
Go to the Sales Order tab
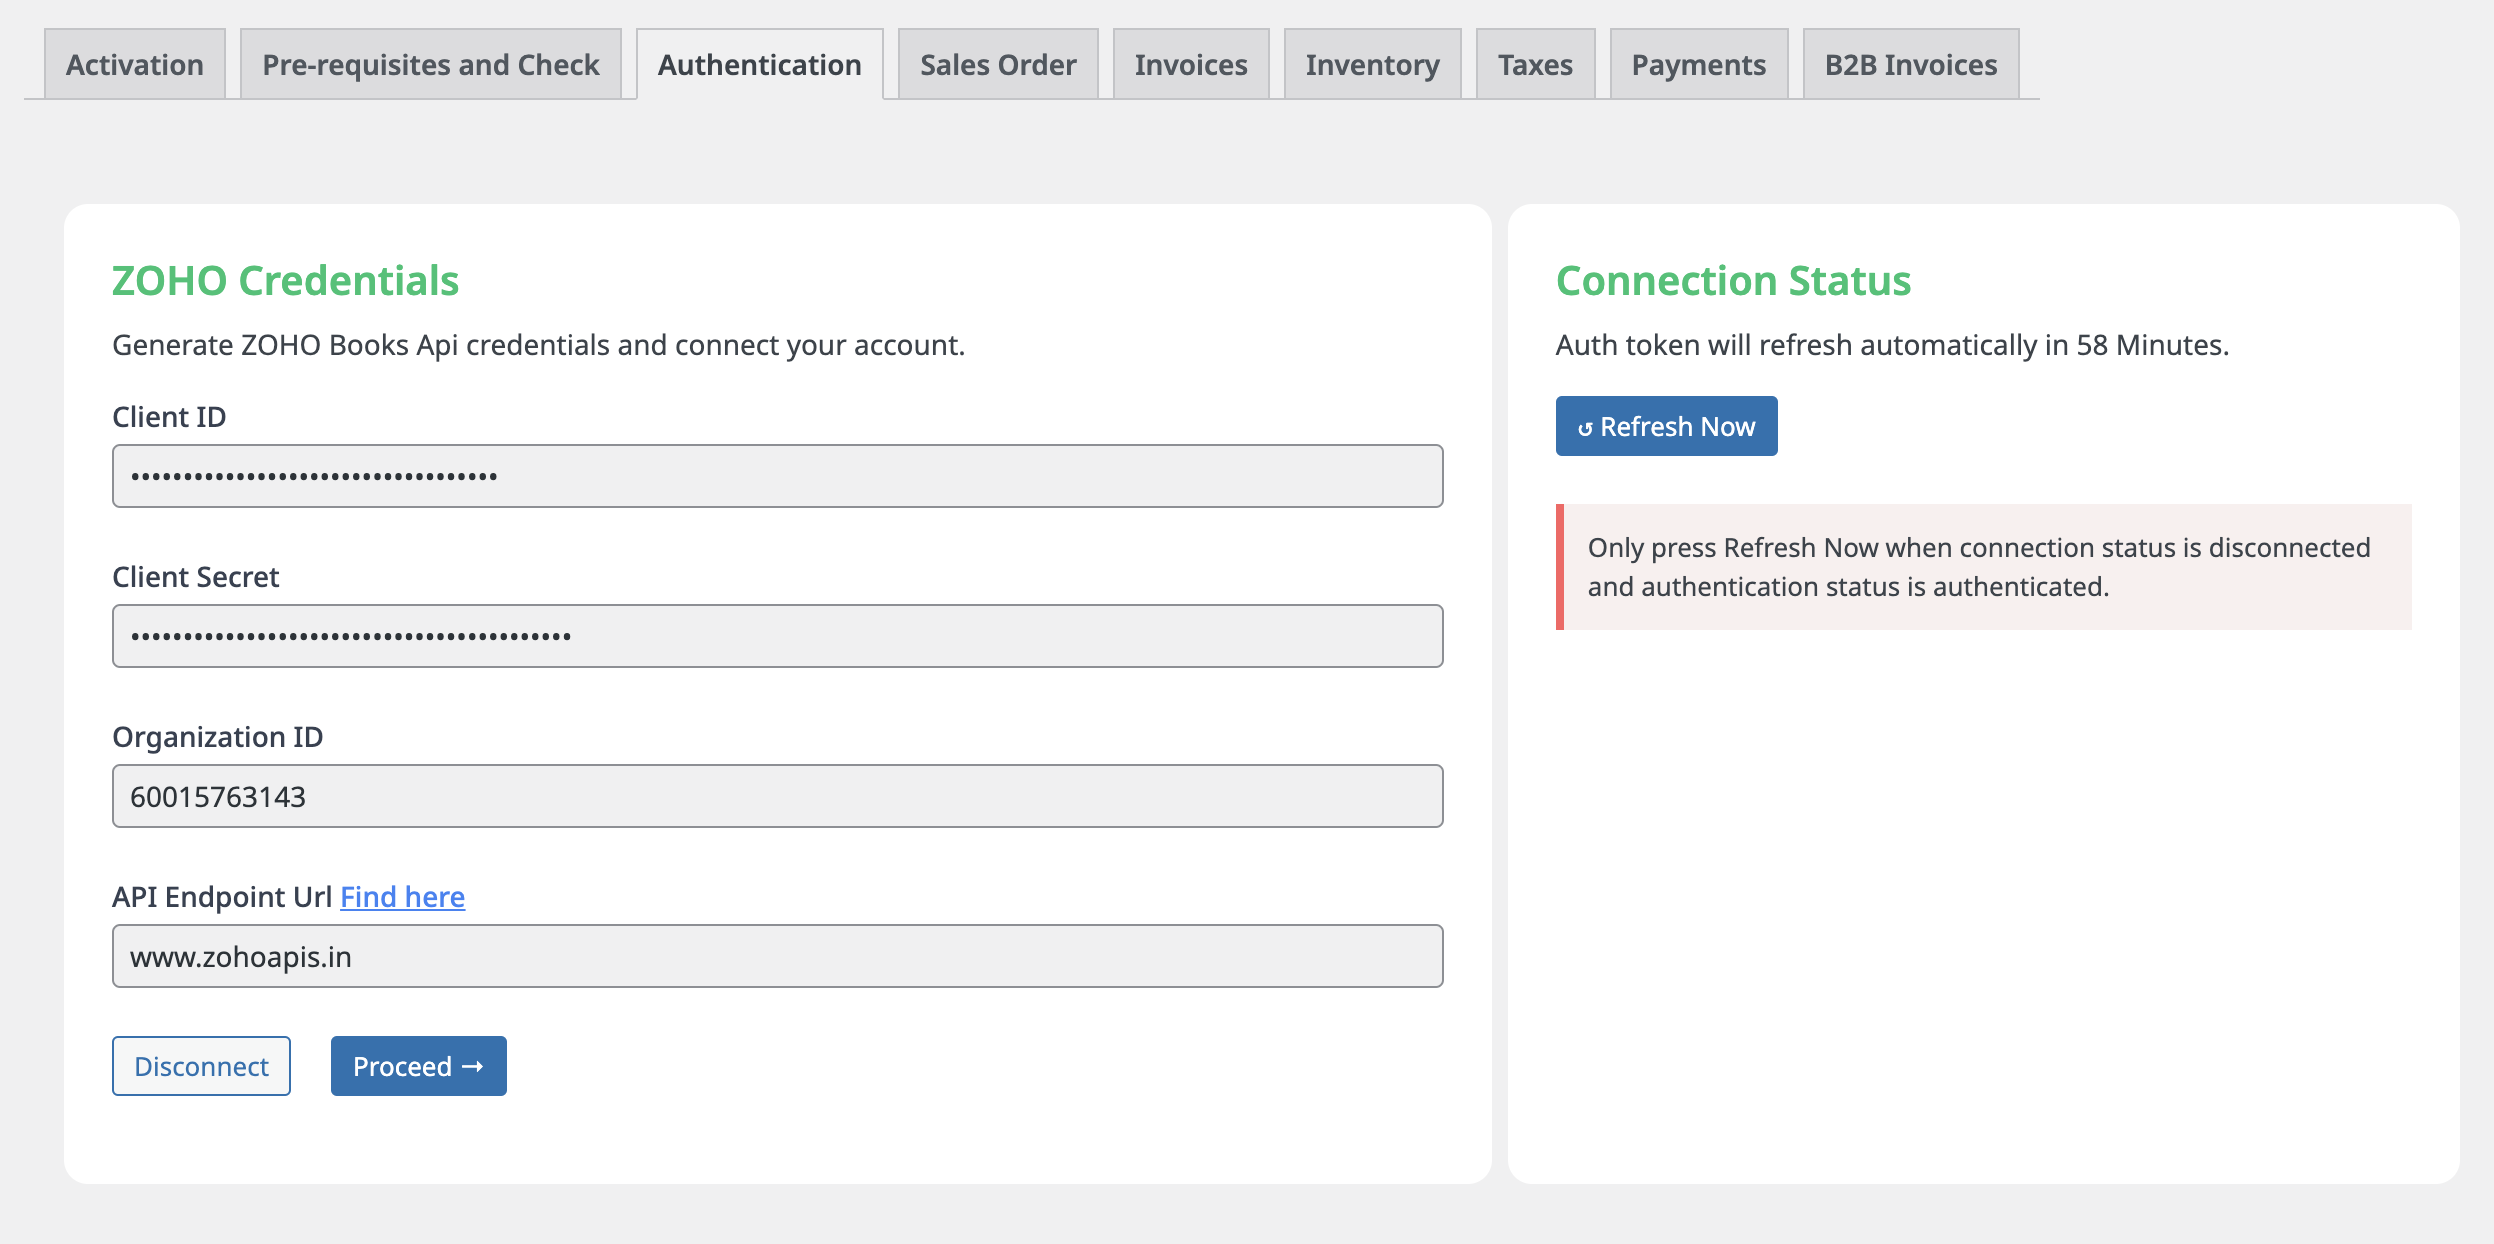tap(997, 65)
